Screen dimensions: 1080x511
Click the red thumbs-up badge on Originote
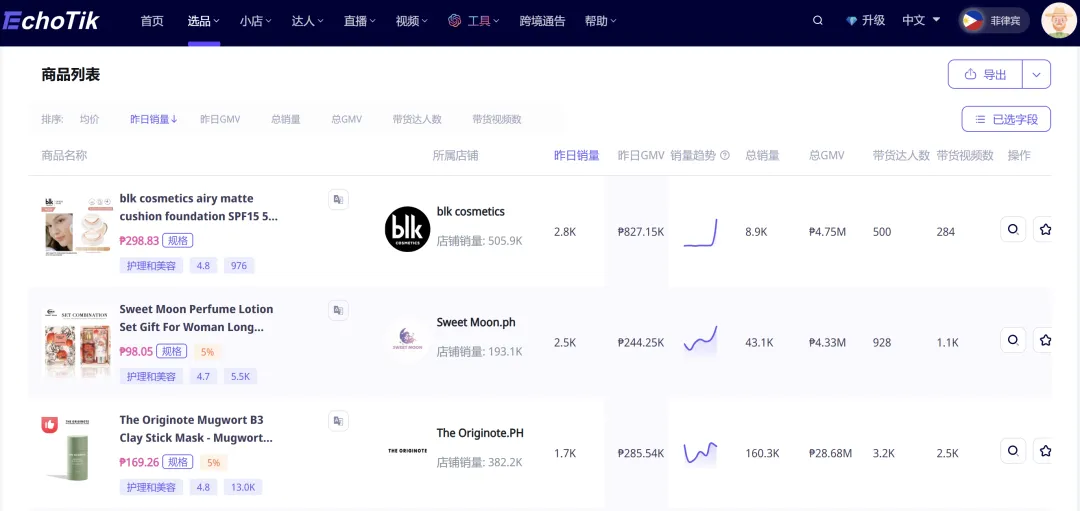coord(49,425)
